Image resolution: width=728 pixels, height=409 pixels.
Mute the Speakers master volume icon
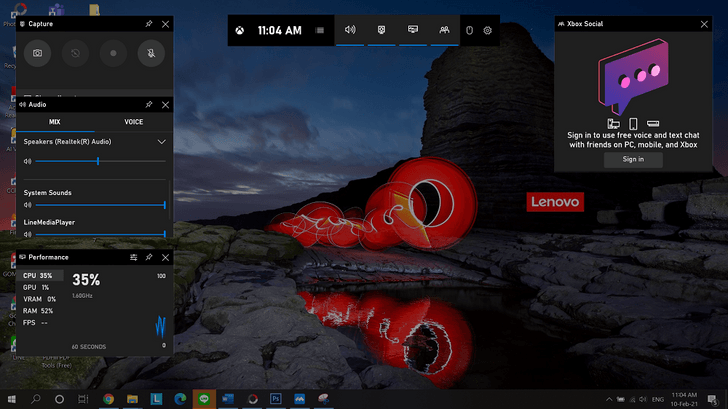[x=27, y=161]
